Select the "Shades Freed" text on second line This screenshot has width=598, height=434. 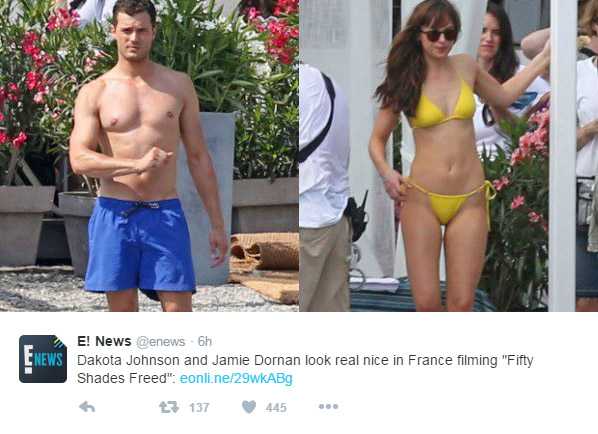(x=122, y=378)
